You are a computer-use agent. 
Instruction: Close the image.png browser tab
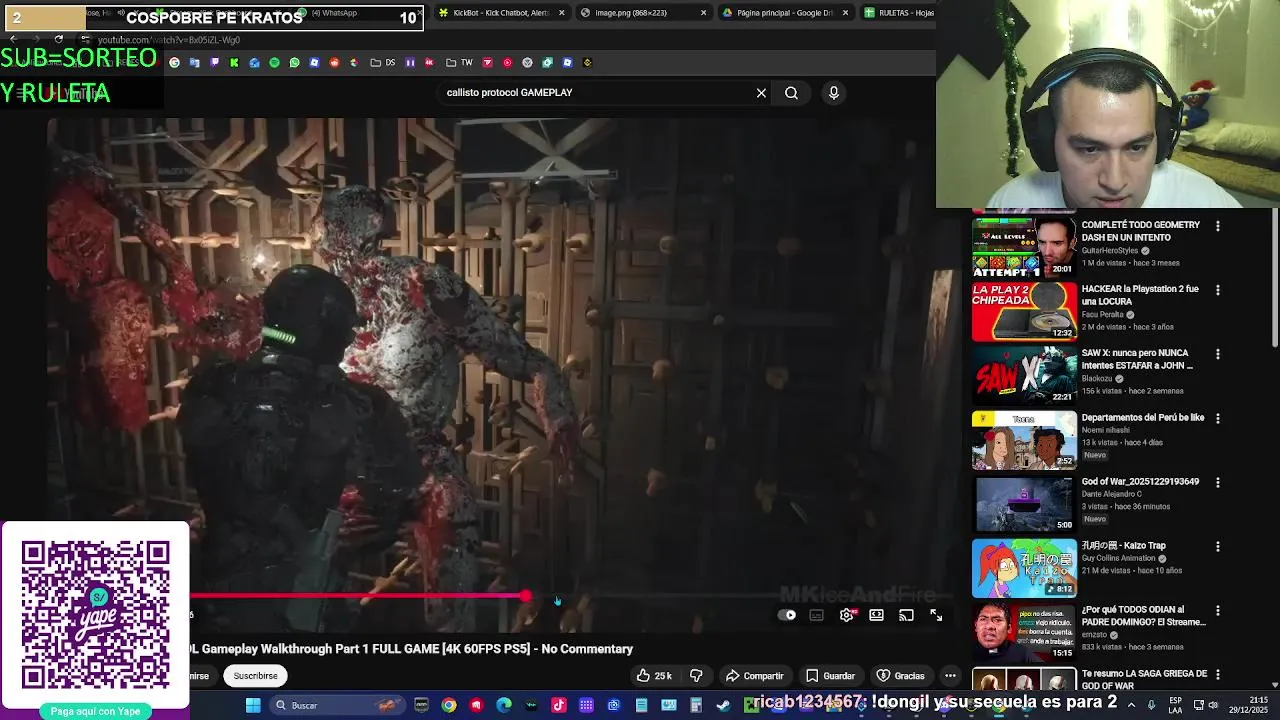(703, 13)
